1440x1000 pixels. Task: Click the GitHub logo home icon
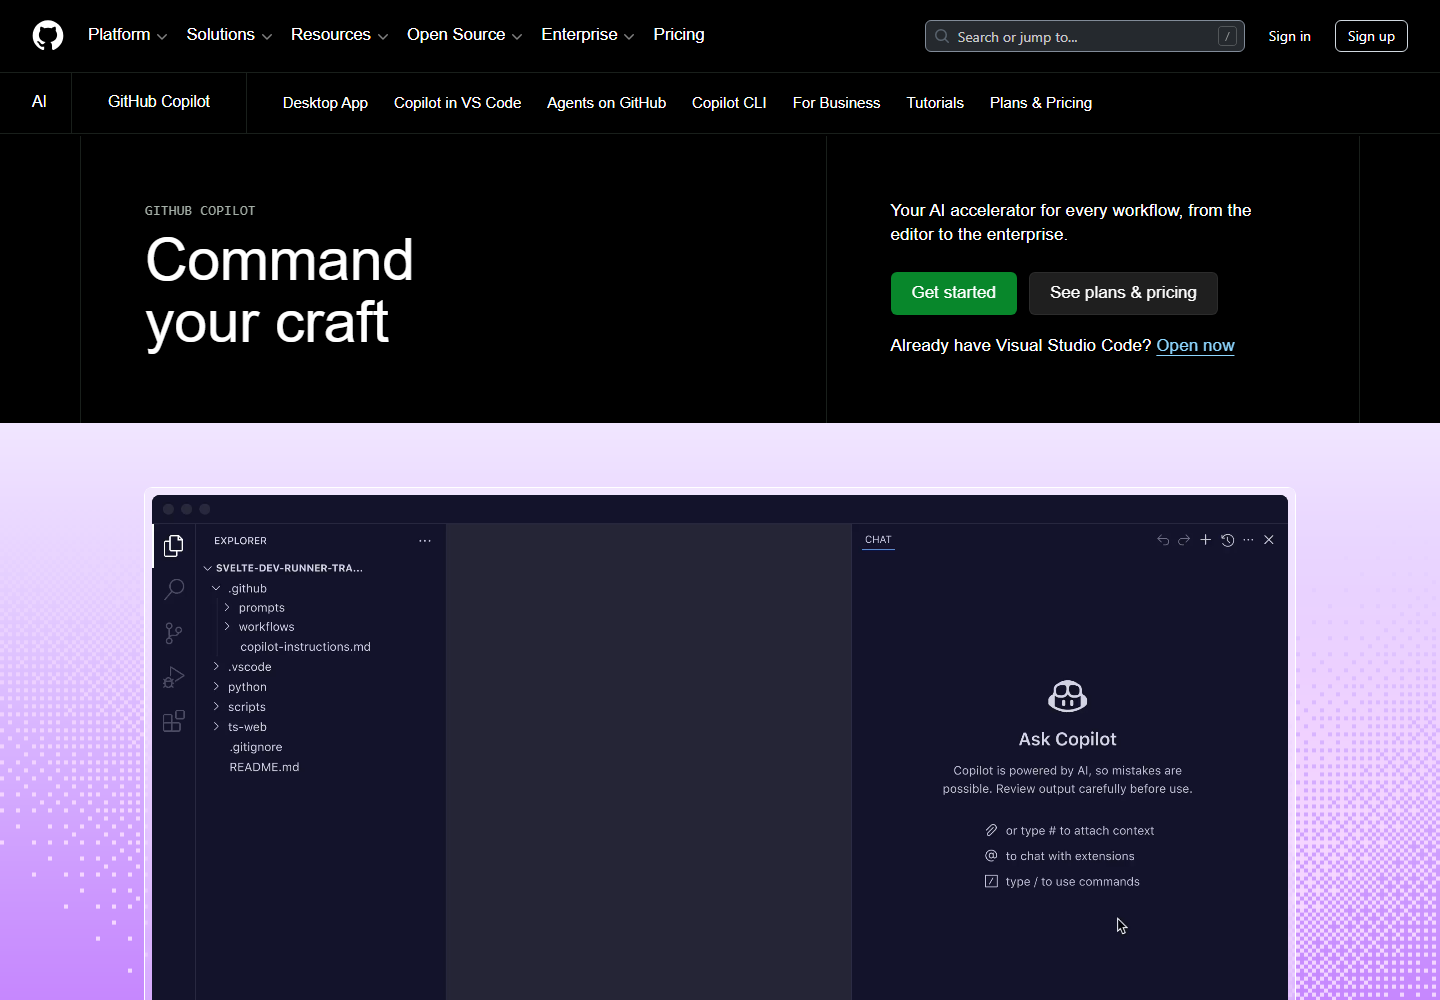[48, 36]
